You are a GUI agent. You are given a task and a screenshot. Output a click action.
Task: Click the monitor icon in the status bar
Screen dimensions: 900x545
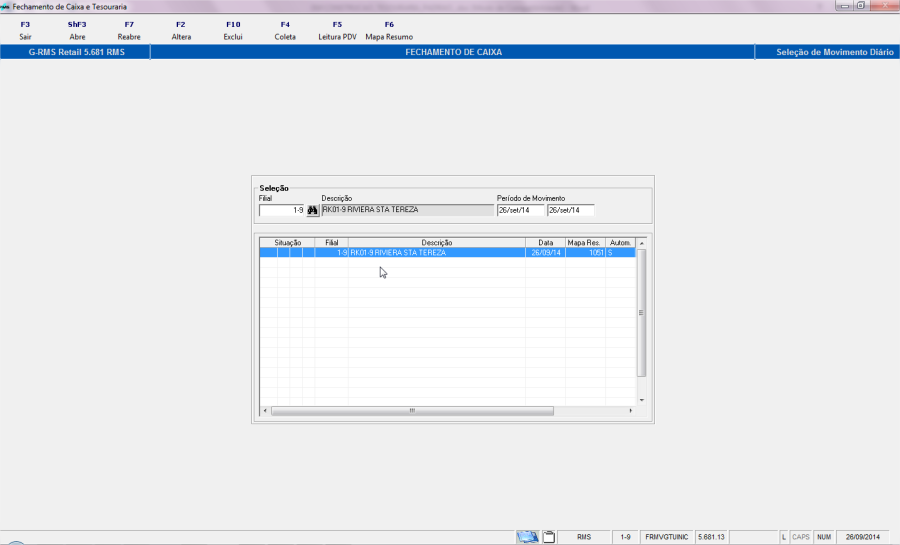tap(527, 537)
